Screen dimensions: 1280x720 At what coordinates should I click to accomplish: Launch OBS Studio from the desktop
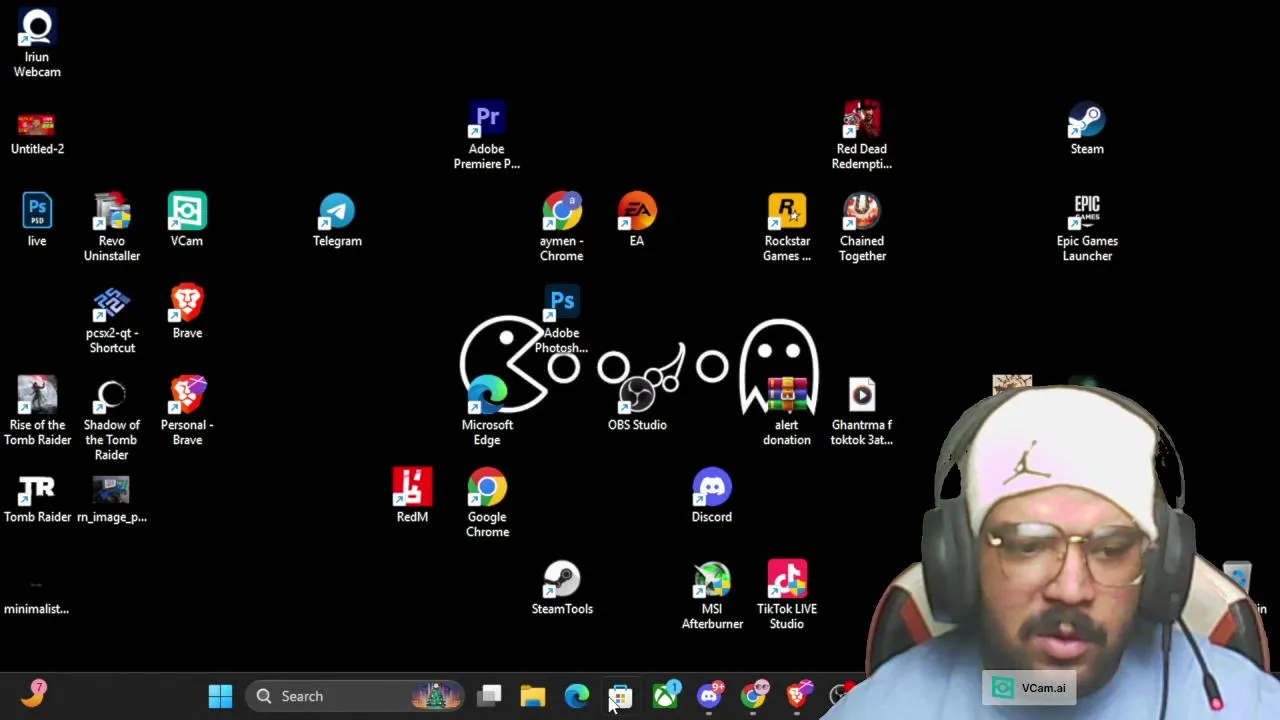pos(637,404)
